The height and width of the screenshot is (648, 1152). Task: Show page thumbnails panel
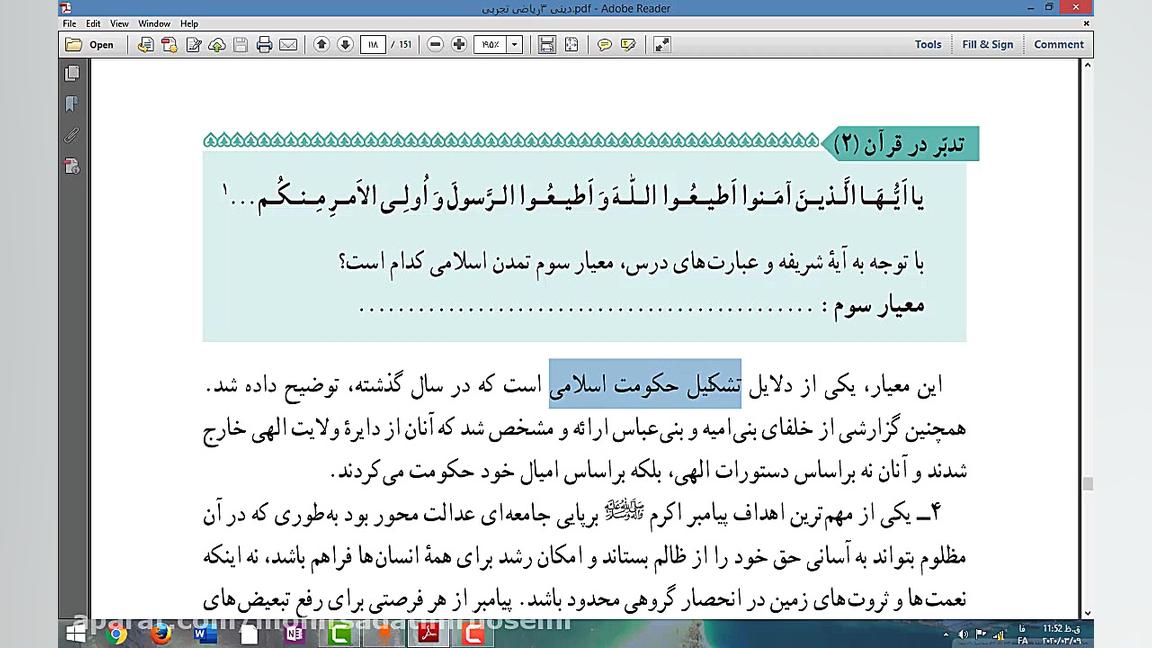[72, 73]
